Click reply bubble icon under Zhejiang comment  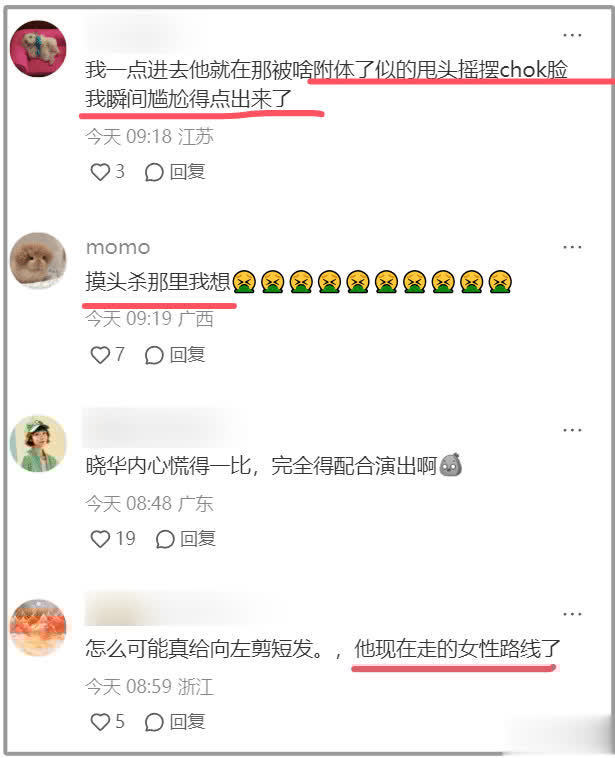click(x=154, y=722)
